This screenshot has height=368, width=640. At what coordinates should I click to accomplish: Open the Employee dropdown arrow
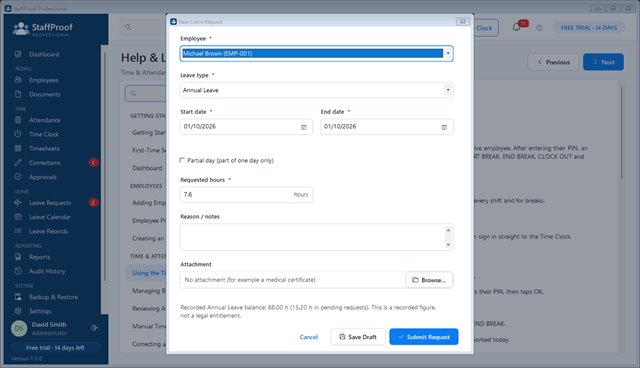tap(448, 53)
